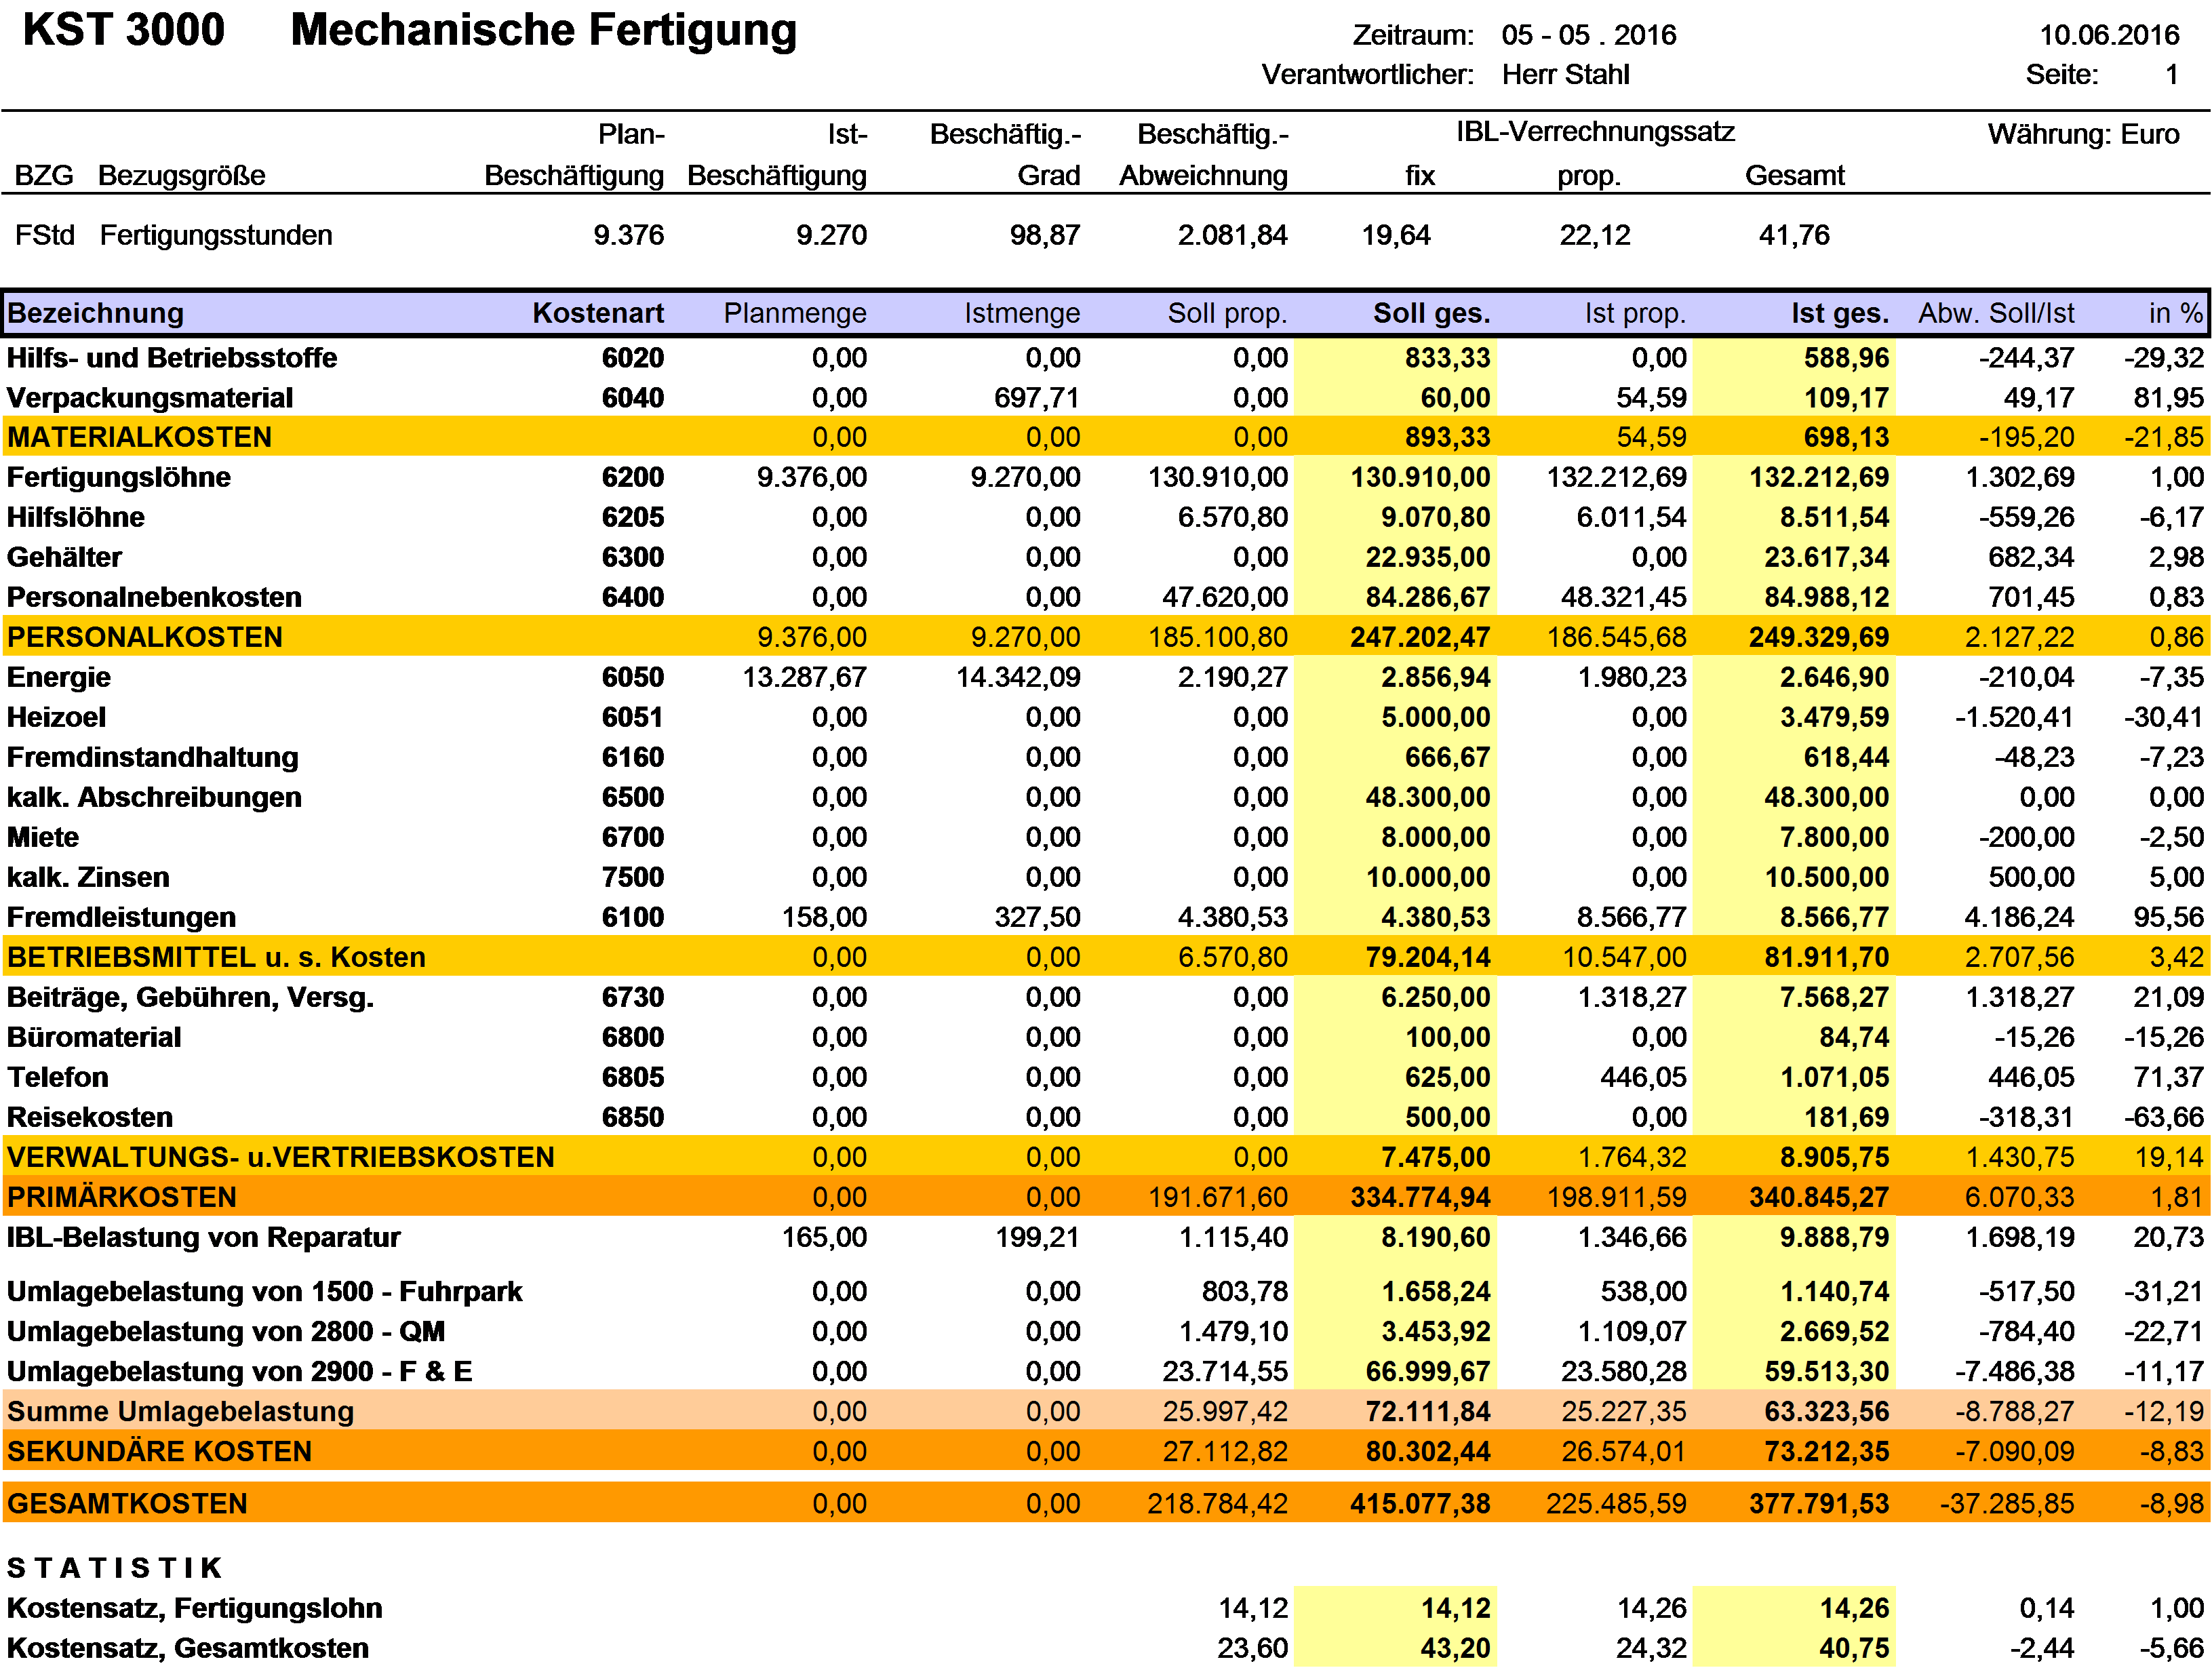Click the 'VERWALTUNGS- u.VERTRIEBSKOSTEN' subtotal label
The height and width of the screenshot is (1668, 2212).
click(x=281, y=1157)
